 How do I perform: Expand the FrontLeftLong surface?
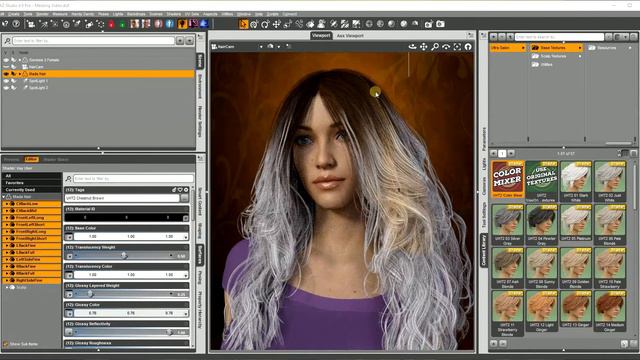click(7, 218)
